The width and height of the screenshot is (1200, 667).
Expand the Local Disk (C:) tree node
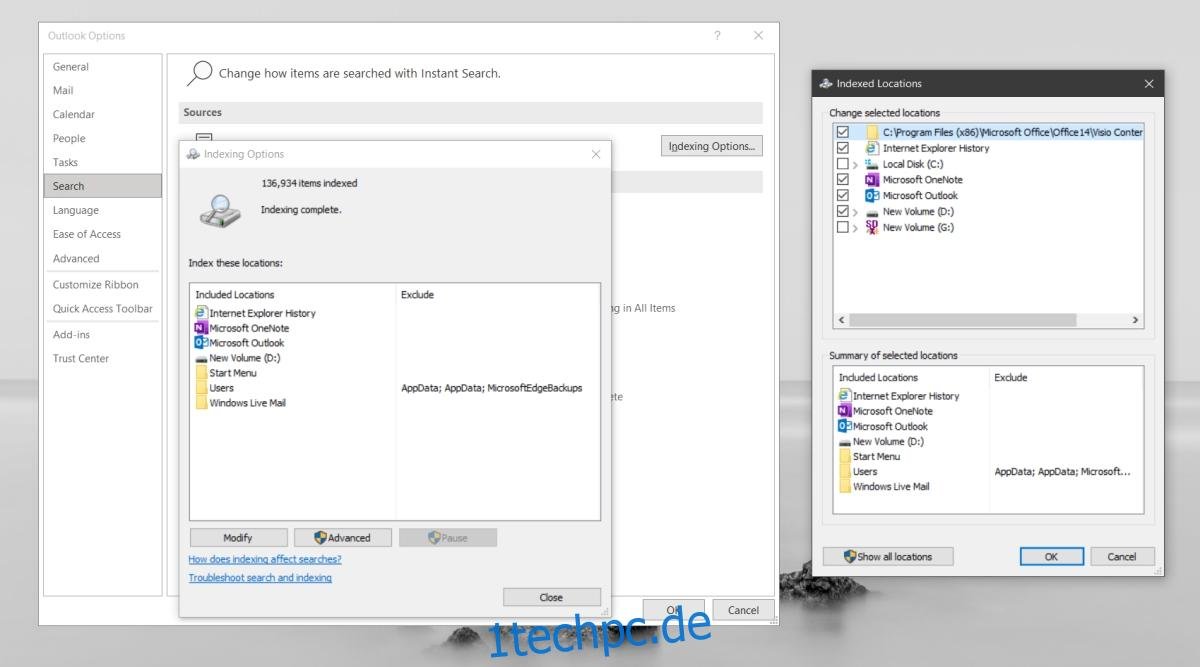pos(856,164)
